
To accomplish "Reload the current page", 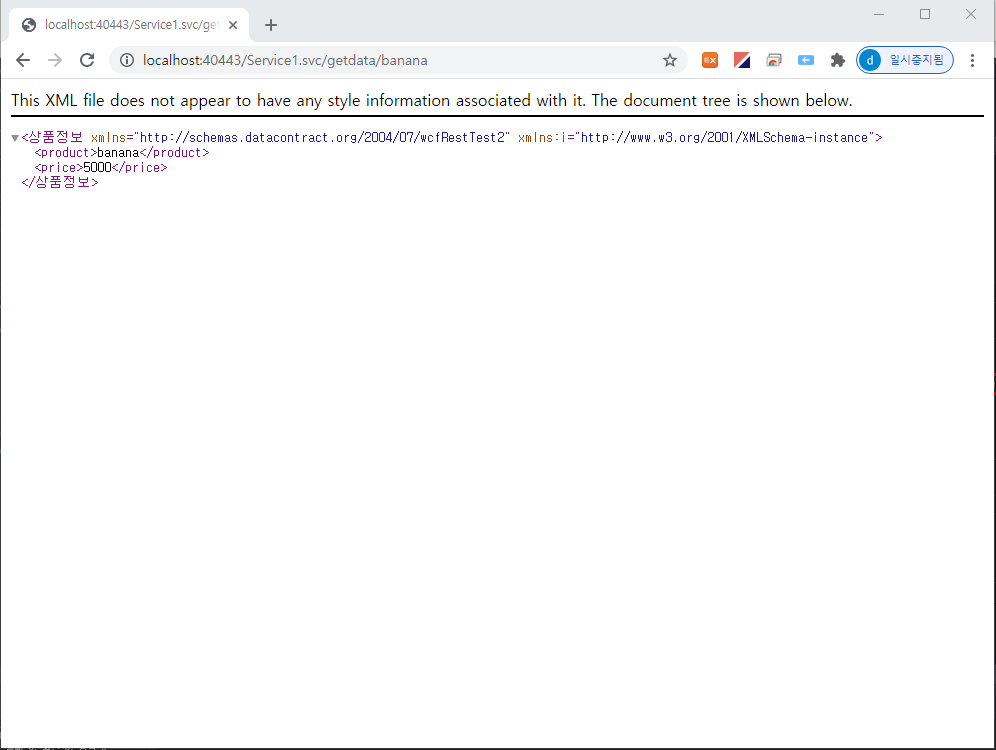I will click(x=87, y=60).
